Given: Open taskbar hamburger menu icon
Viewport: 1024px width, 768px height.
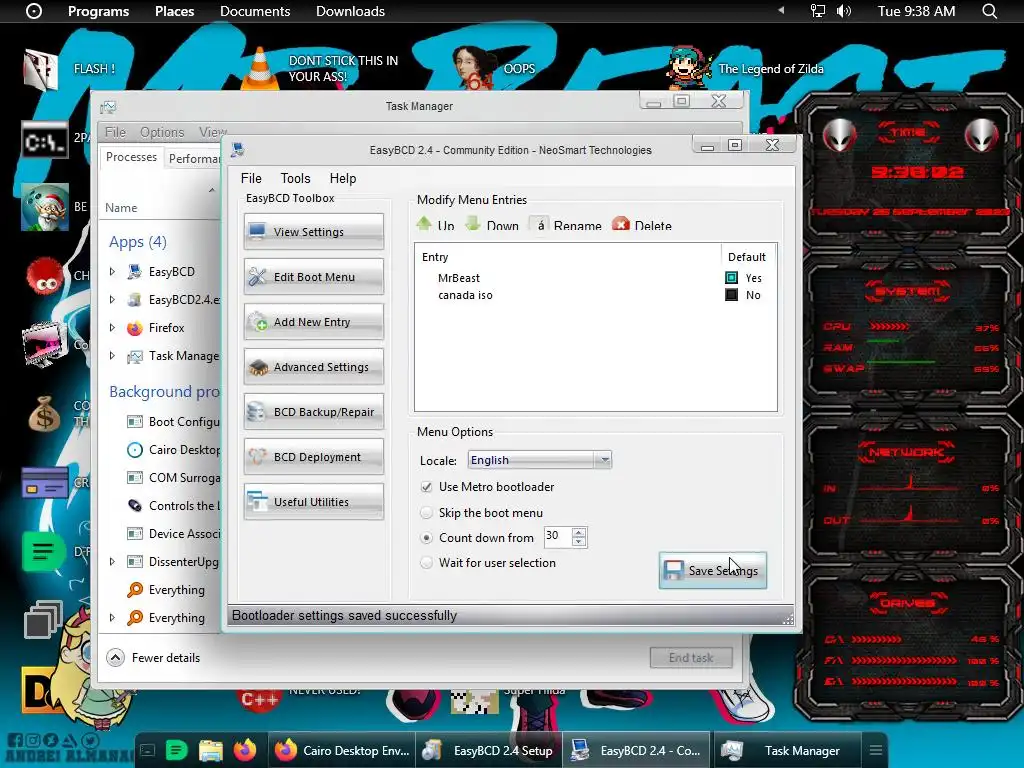Looking at the screenshot, I should (x=876, y=750).
